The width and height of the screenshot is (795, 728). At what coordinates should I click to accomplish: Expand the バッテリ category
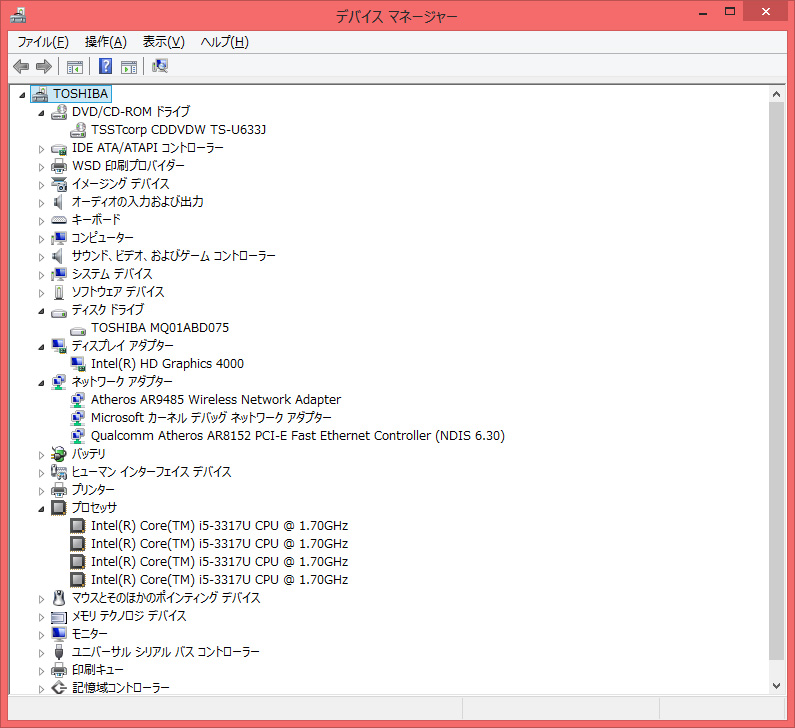[x=41, y=454]
